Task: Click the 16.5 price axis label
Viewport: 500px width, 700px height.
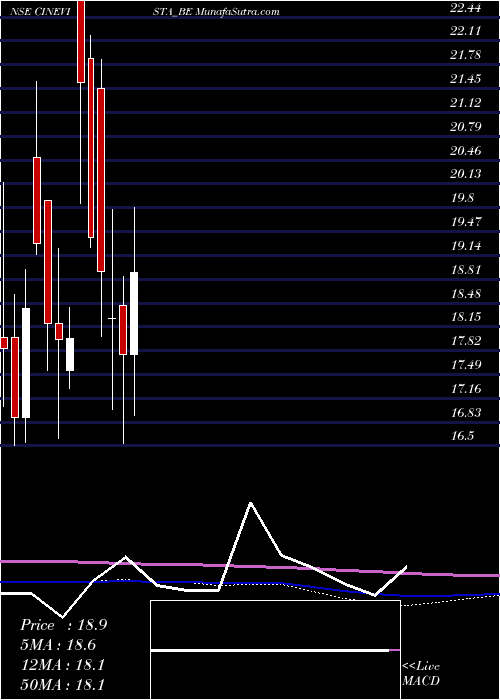Action: click(x=462, y=437)
